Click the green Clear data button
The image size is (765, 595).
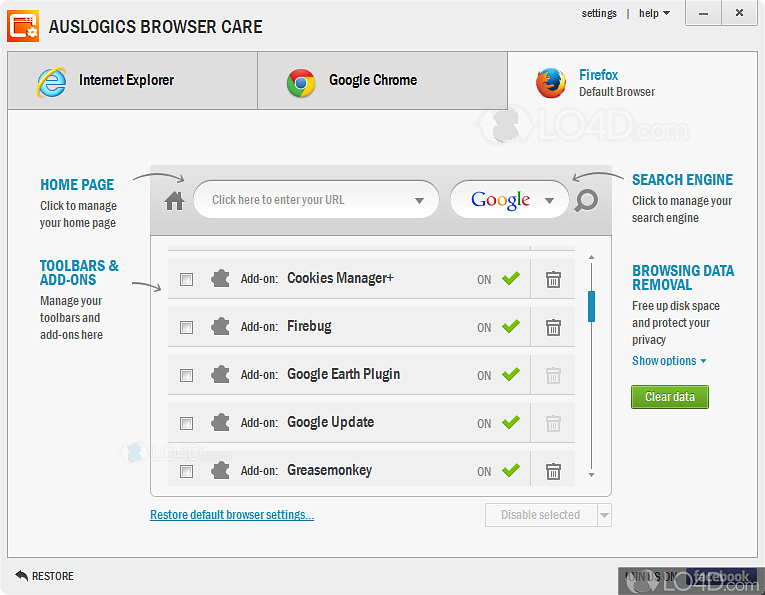(669, 397)
